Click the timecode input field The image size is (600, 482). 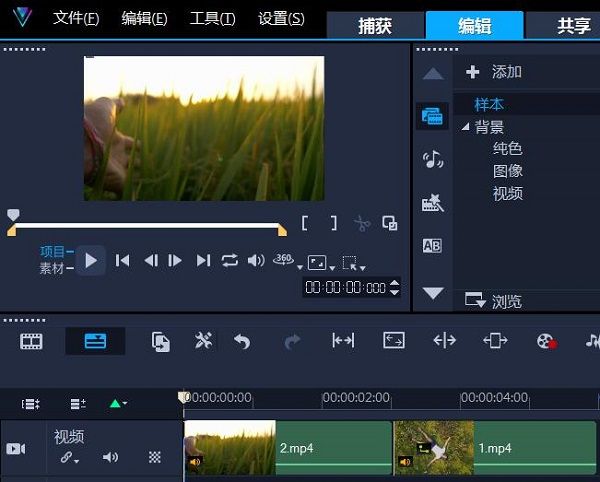click(346, 287)
